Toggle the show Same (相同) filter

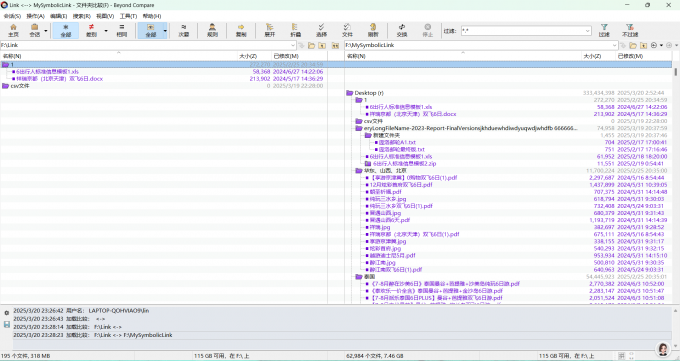[x=122, y=30]
